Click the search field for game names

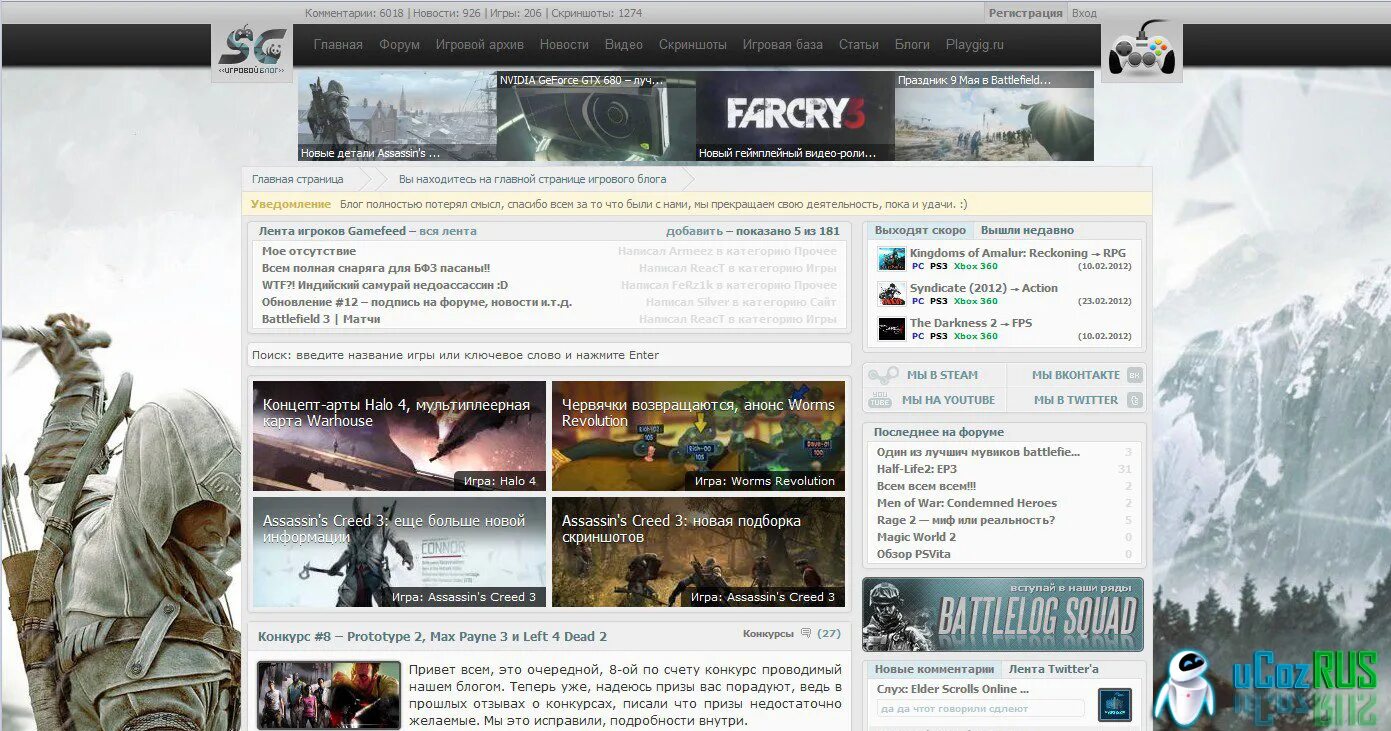(x=550, y=355)
